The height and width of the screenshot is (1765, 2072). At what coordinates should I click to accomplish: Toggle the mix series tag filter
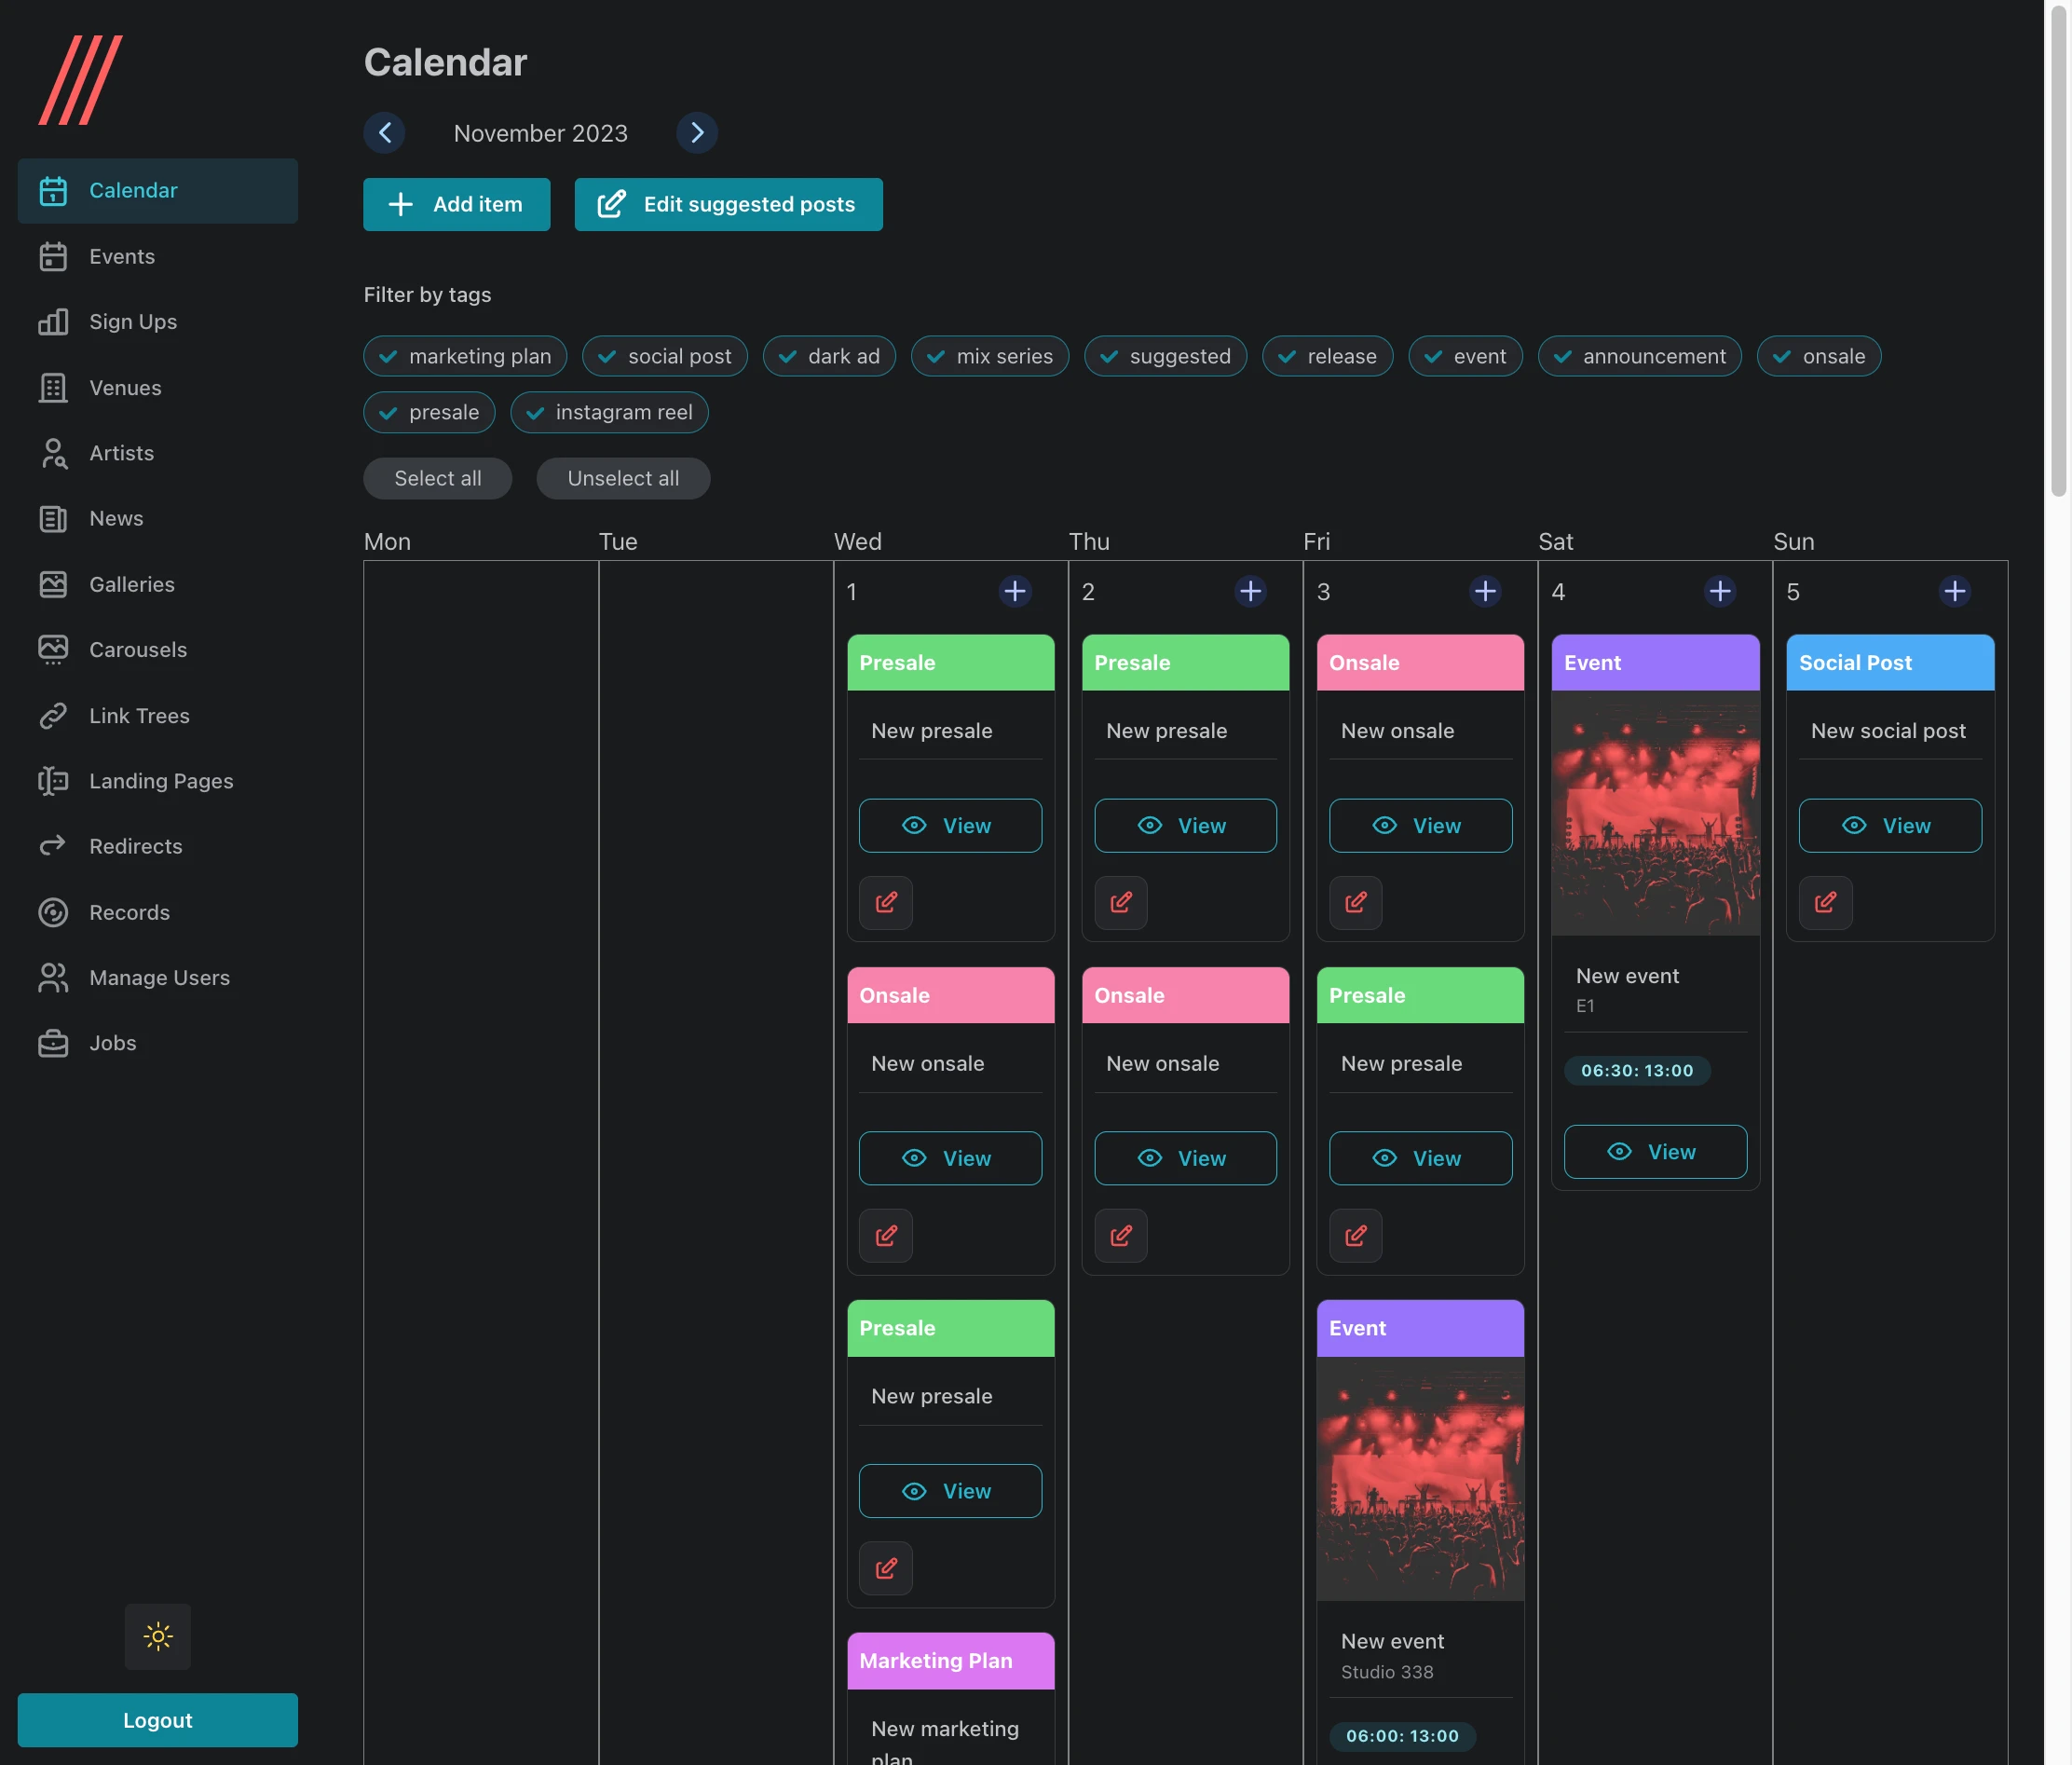tap(990, 356)
